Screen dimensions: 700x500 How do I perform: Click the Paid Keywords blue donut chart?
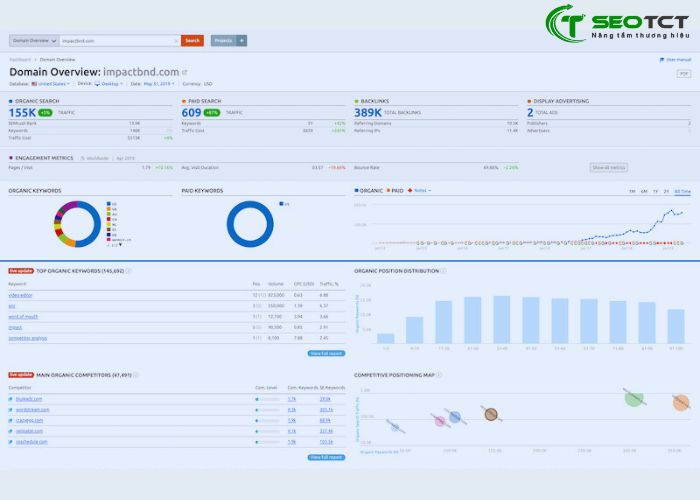pyautogui.click(x=250, y=224)
